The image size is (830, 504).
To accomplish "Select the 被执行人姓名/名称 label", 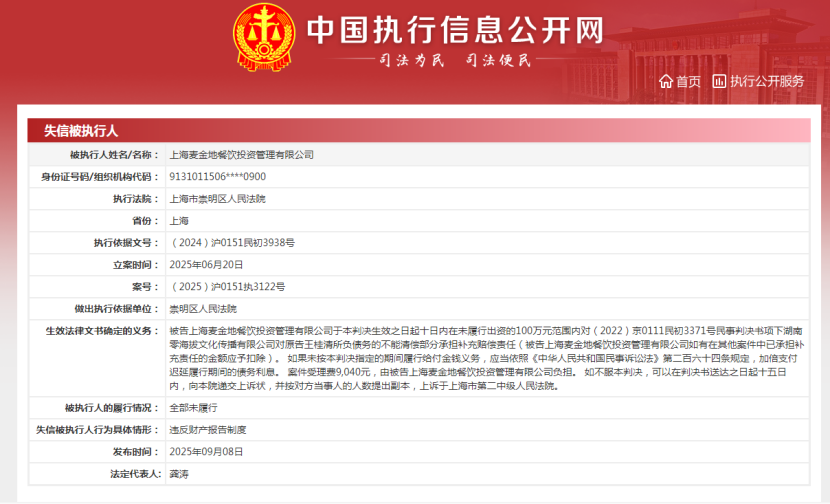I will [114, 155].
